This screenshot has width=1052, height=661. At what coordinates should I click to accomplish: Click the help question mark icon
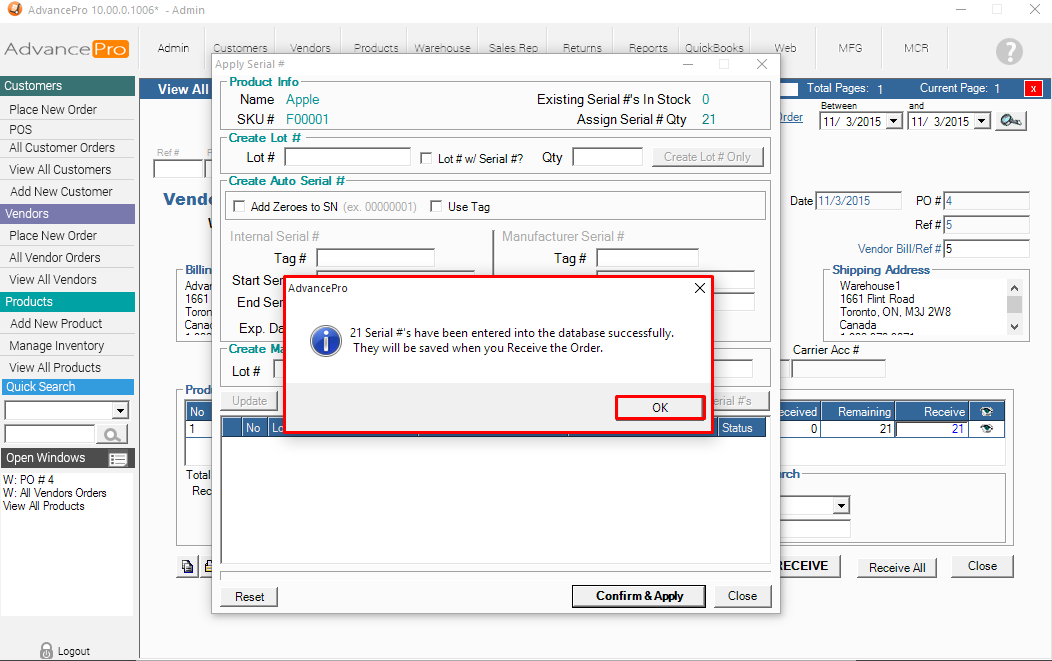click(1009, 52)
